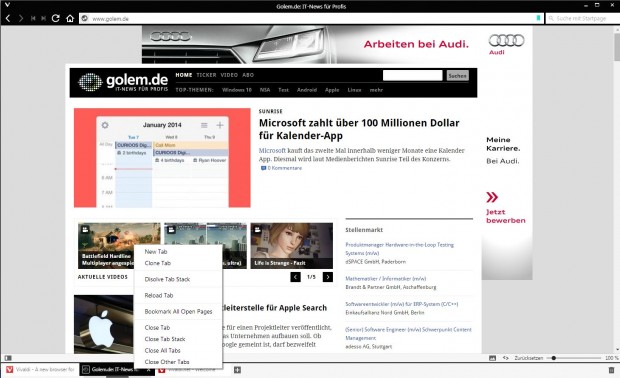Screen dimensions: 620x378
Task: Open Produktmanager Hardware-in-the-Loop job link
Action: pyautogui.click(x=399, y=249)
